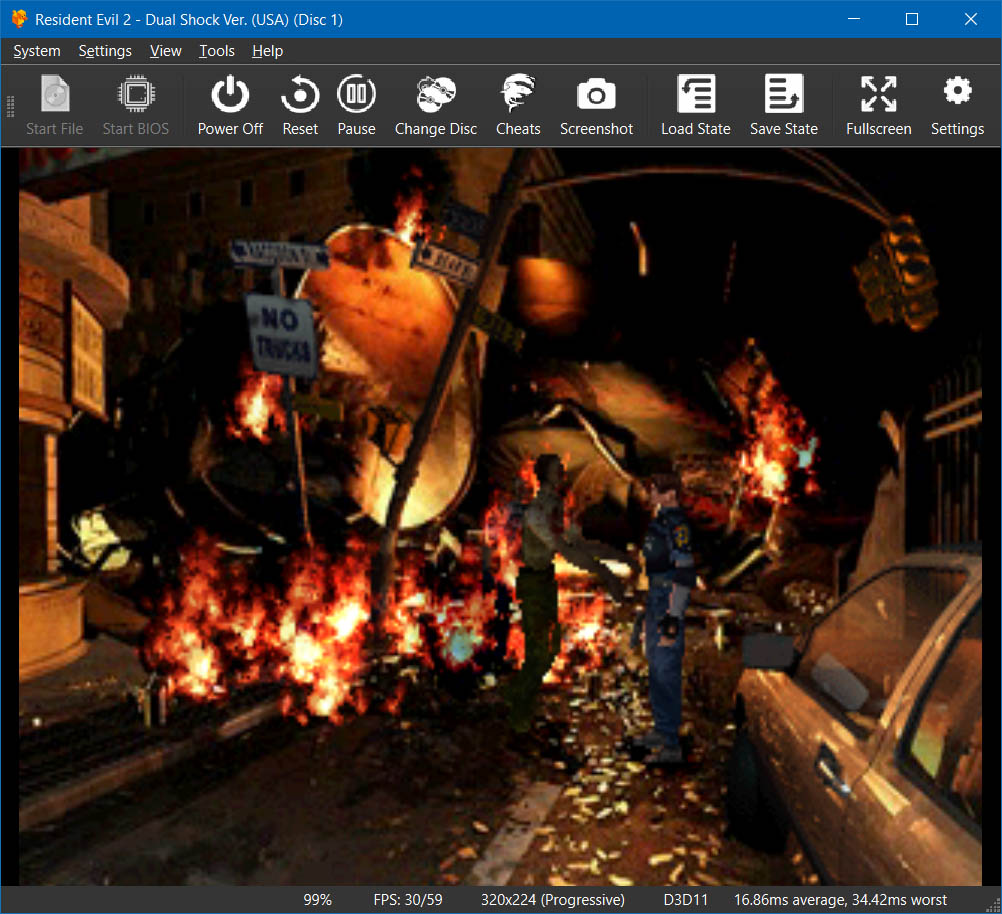Click the toolbar drag handle grip
Viewport: 1002px width, 914px height.
tap(10, 106)
